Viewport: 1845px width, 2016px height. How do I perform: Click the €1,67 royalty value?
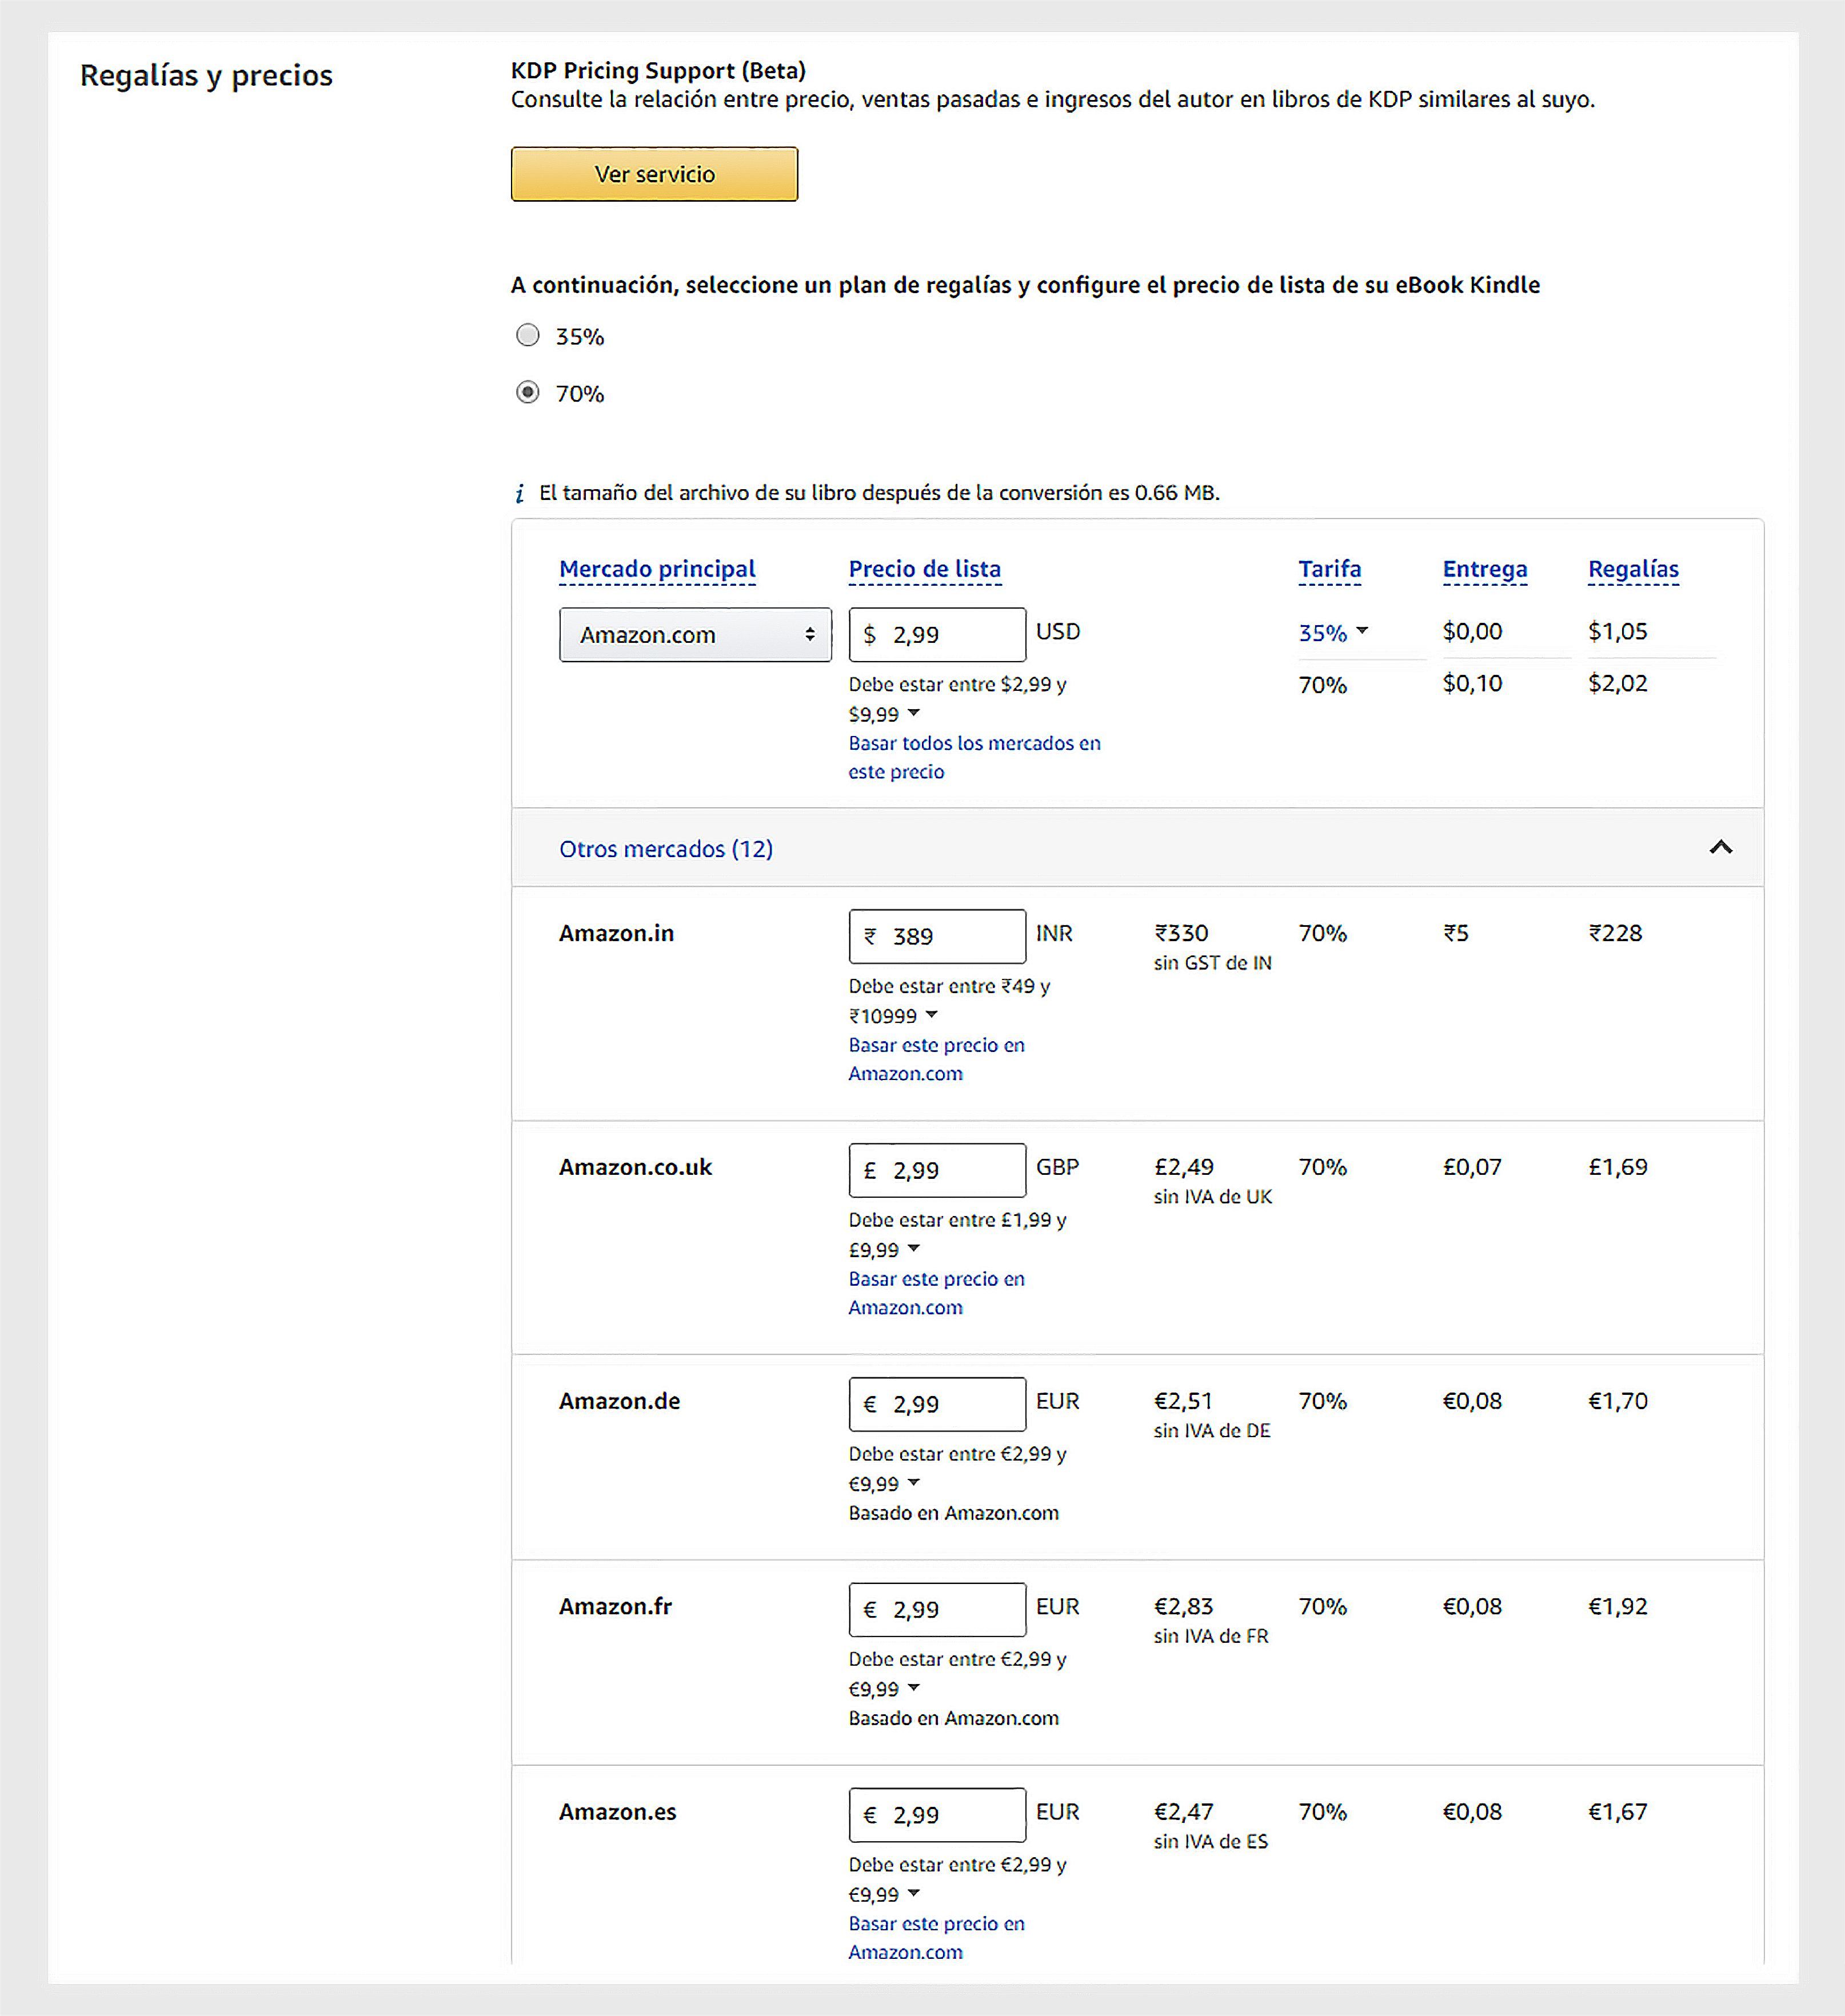pos(1617,1811)
